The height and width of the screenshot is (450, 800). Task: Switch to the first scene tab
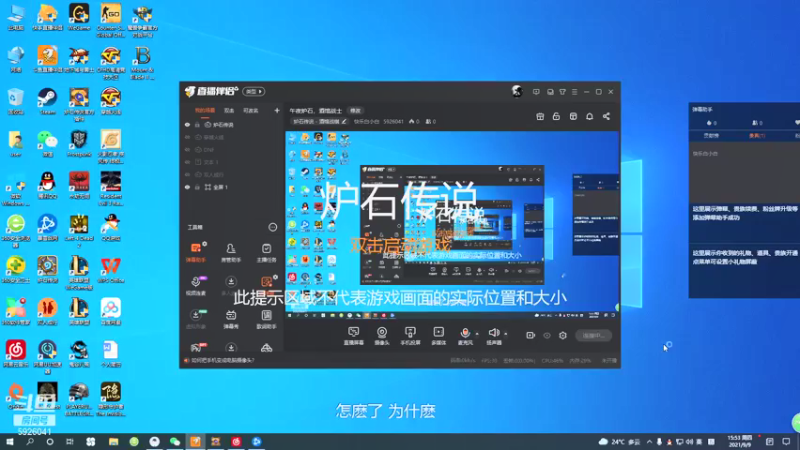point(205,110)
